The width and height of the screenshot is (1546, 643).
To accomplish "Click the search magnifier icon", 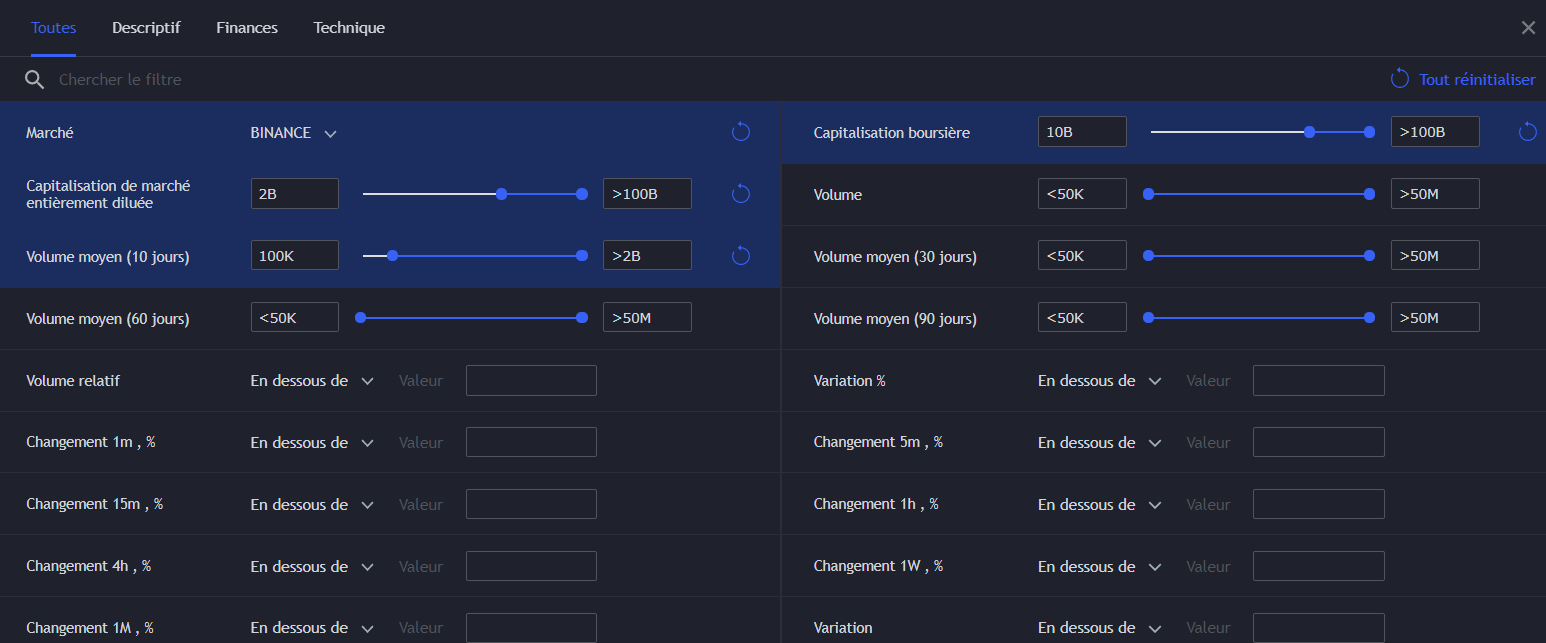I will [35, 80].
